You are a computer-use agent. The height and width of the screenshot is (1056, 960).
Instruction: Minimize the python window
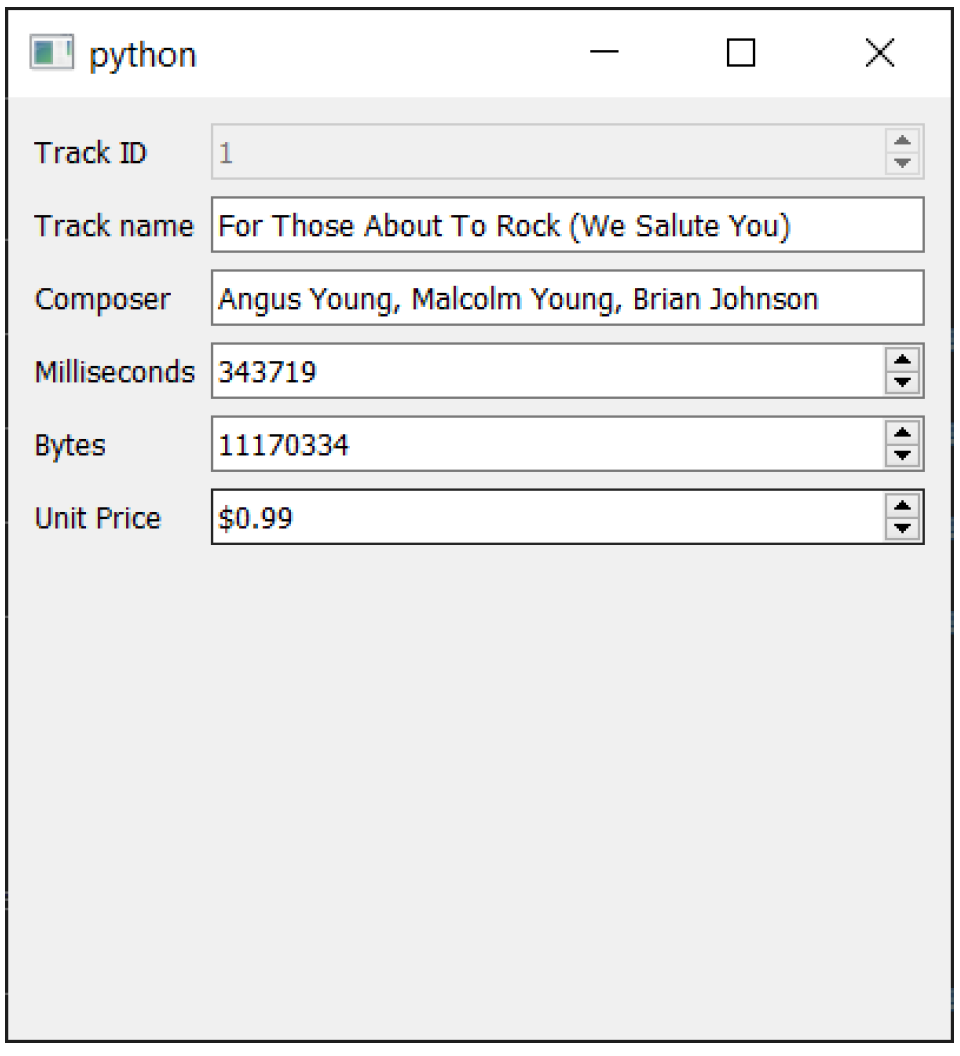[x=604, y=52]
